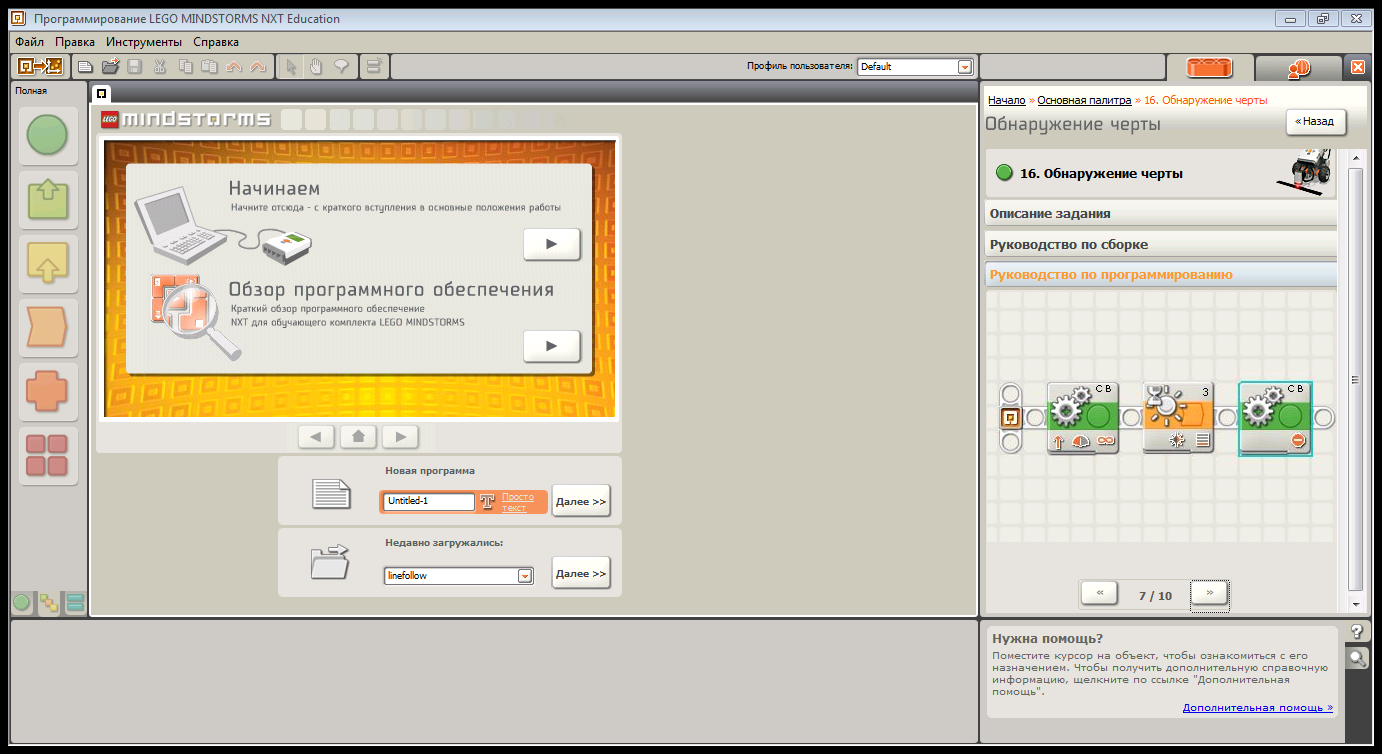
Task: Copy selection using toolbar copy icon
Action: (185, 67)
